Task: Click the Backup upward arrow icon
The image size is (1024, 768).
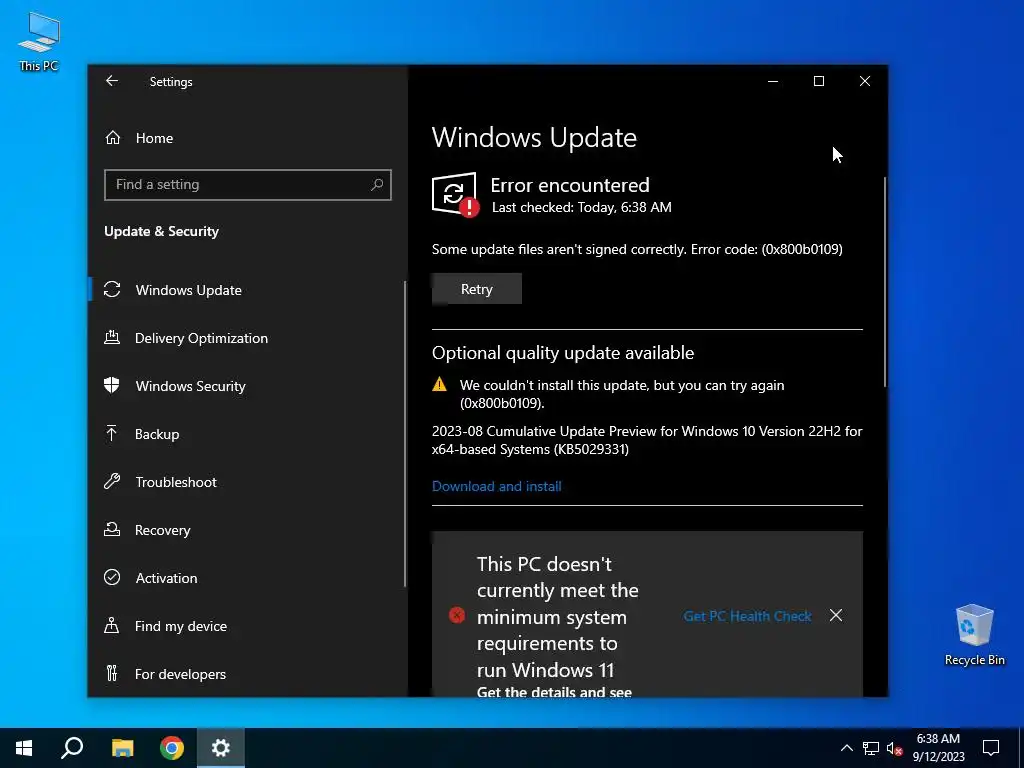Action: coord(112,433)
